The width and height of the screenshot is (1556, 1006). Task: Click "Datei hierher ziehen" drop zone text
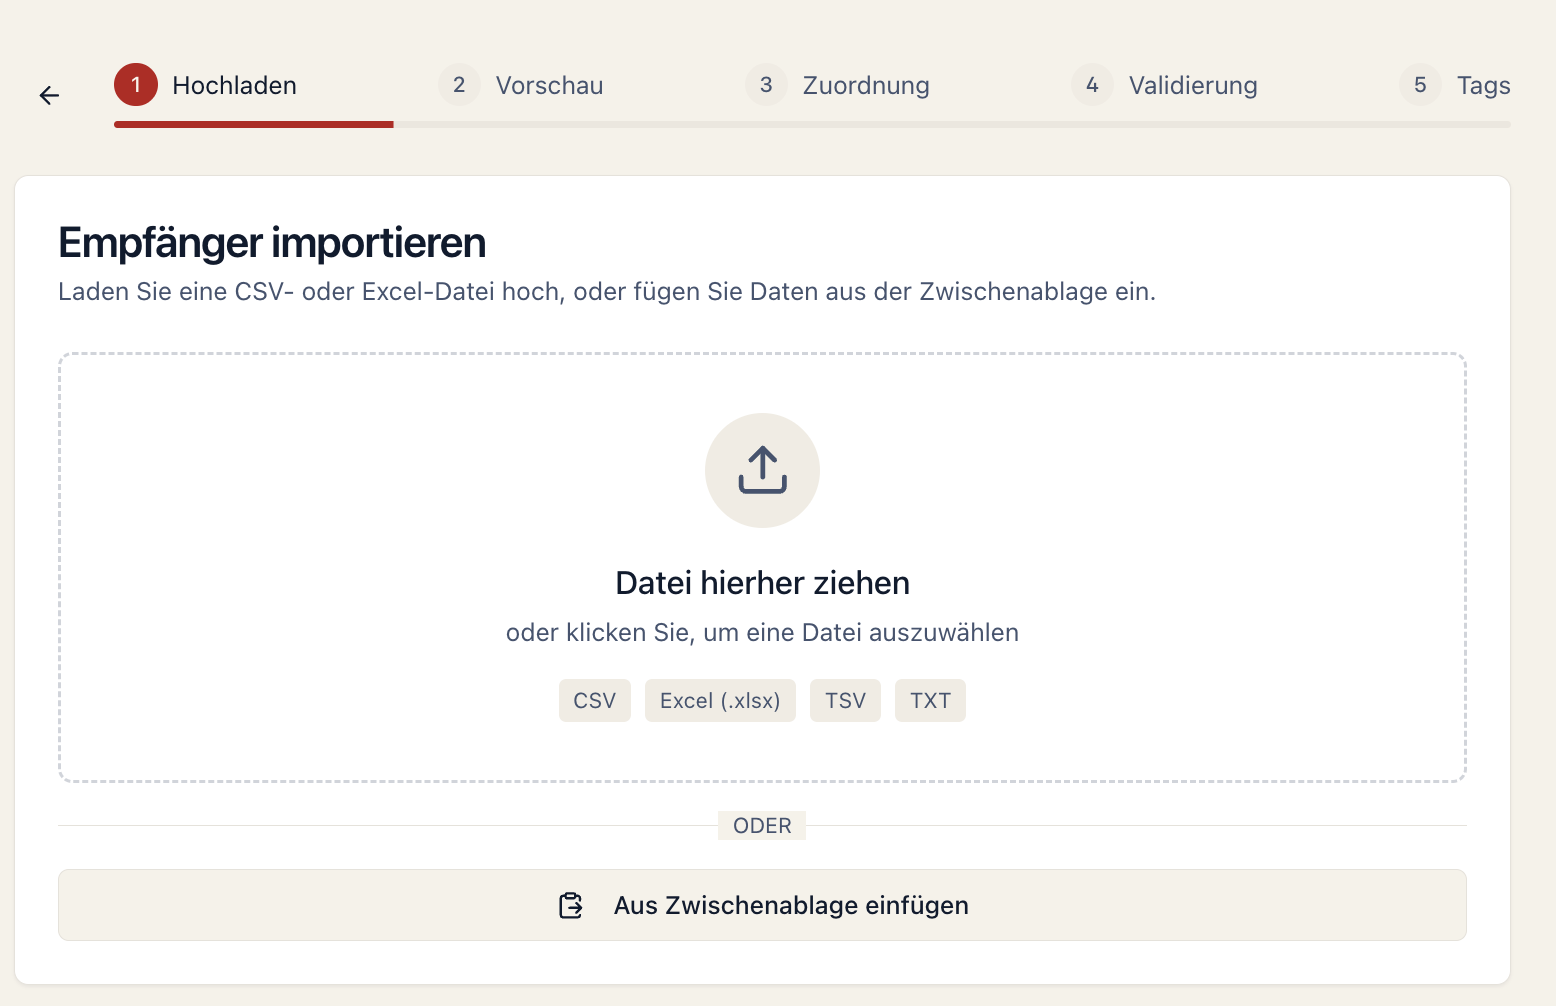tap(762, 583)
